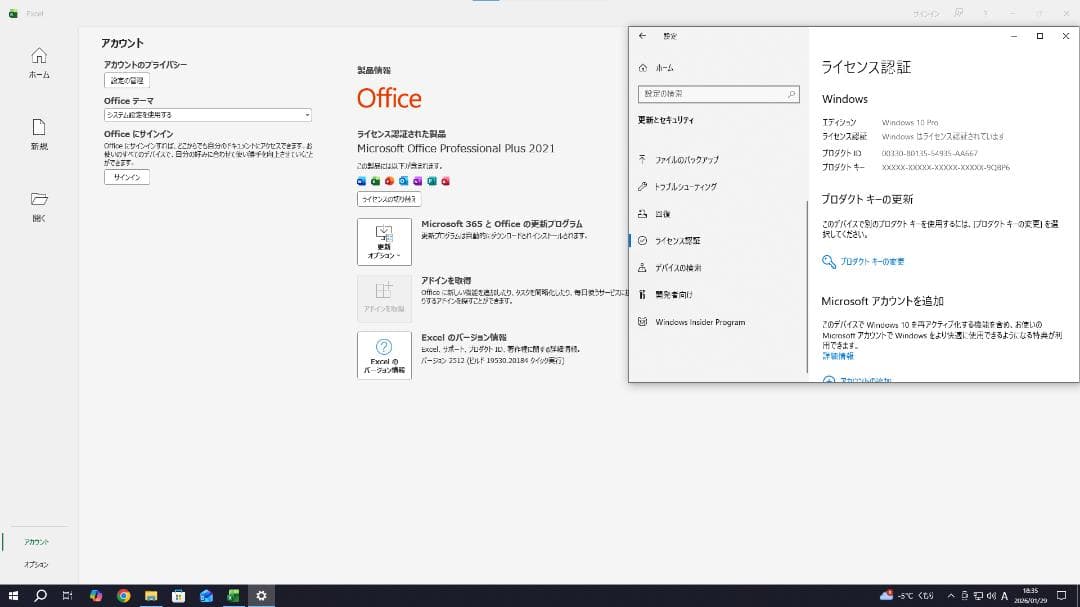The height and width of the screenshot is (607, 1080).
Task: Click the プロダクトキーの変更 link
Action: click(875, 261)
